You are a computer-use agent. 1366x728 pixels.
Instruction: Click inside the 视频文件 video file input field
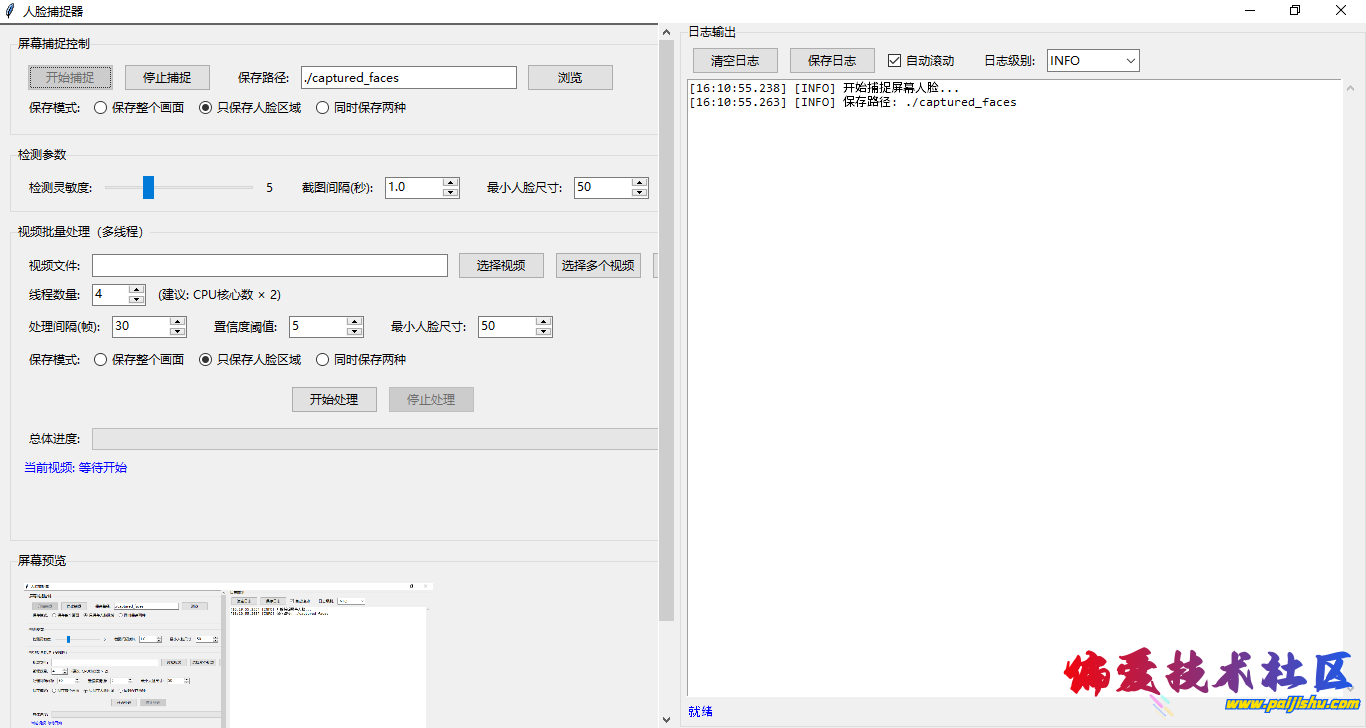(x=270, y=265)
